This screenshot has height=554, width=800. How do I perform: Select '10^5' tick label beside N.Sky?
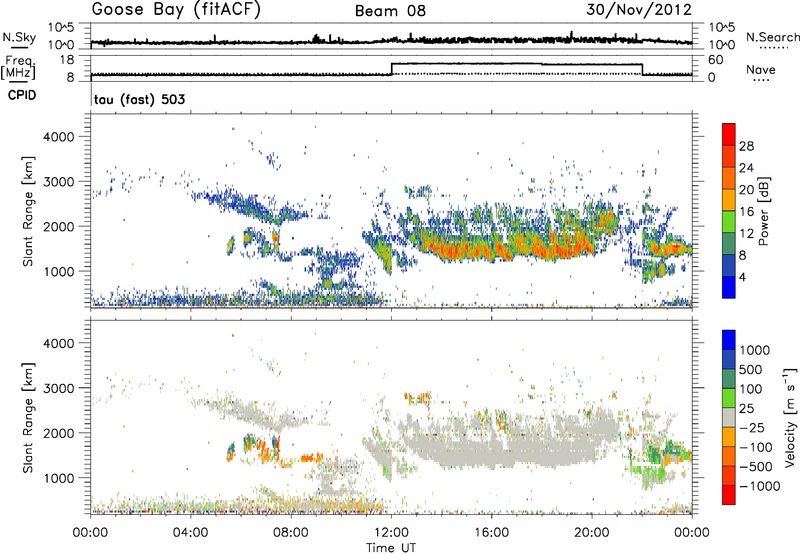tap(61, 28)
